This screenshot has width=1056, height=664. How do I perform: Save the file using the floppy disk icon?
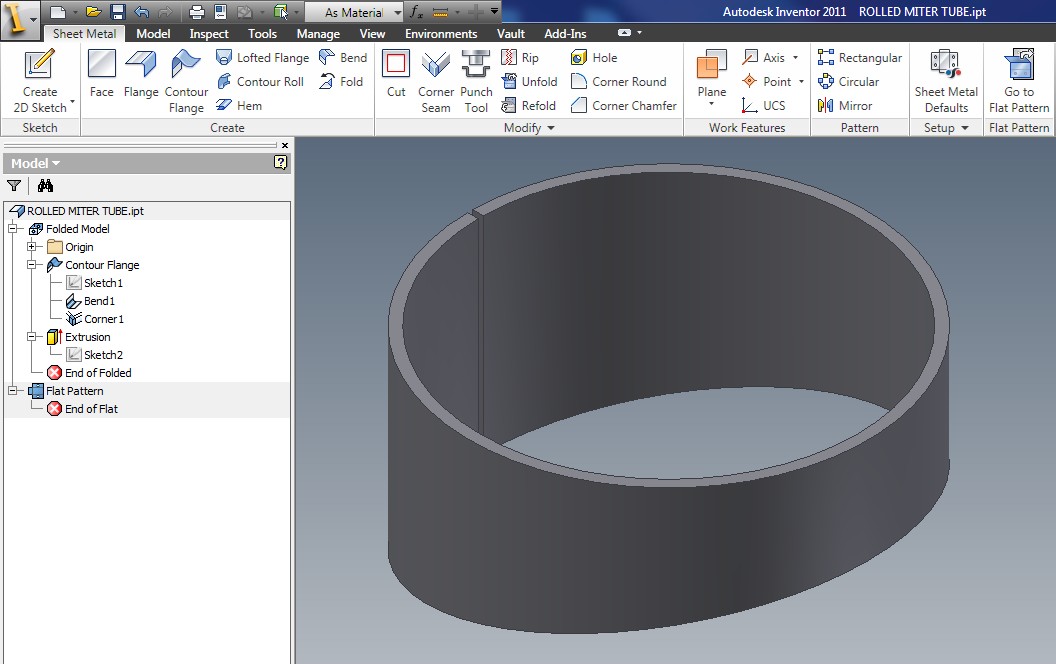[117, 12]
